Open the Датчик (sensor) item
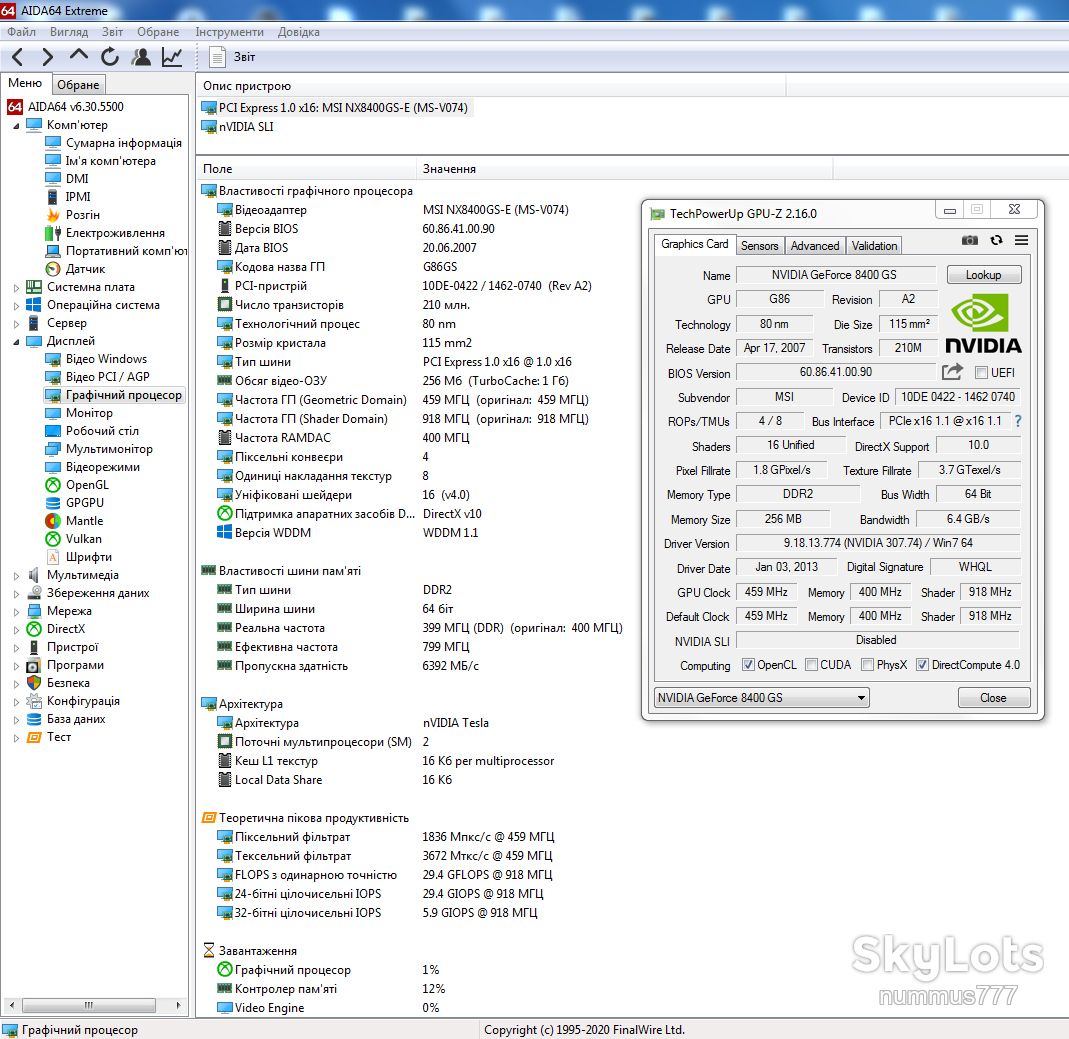The height and width of the screenshot is (1039, 1069). 85,269
